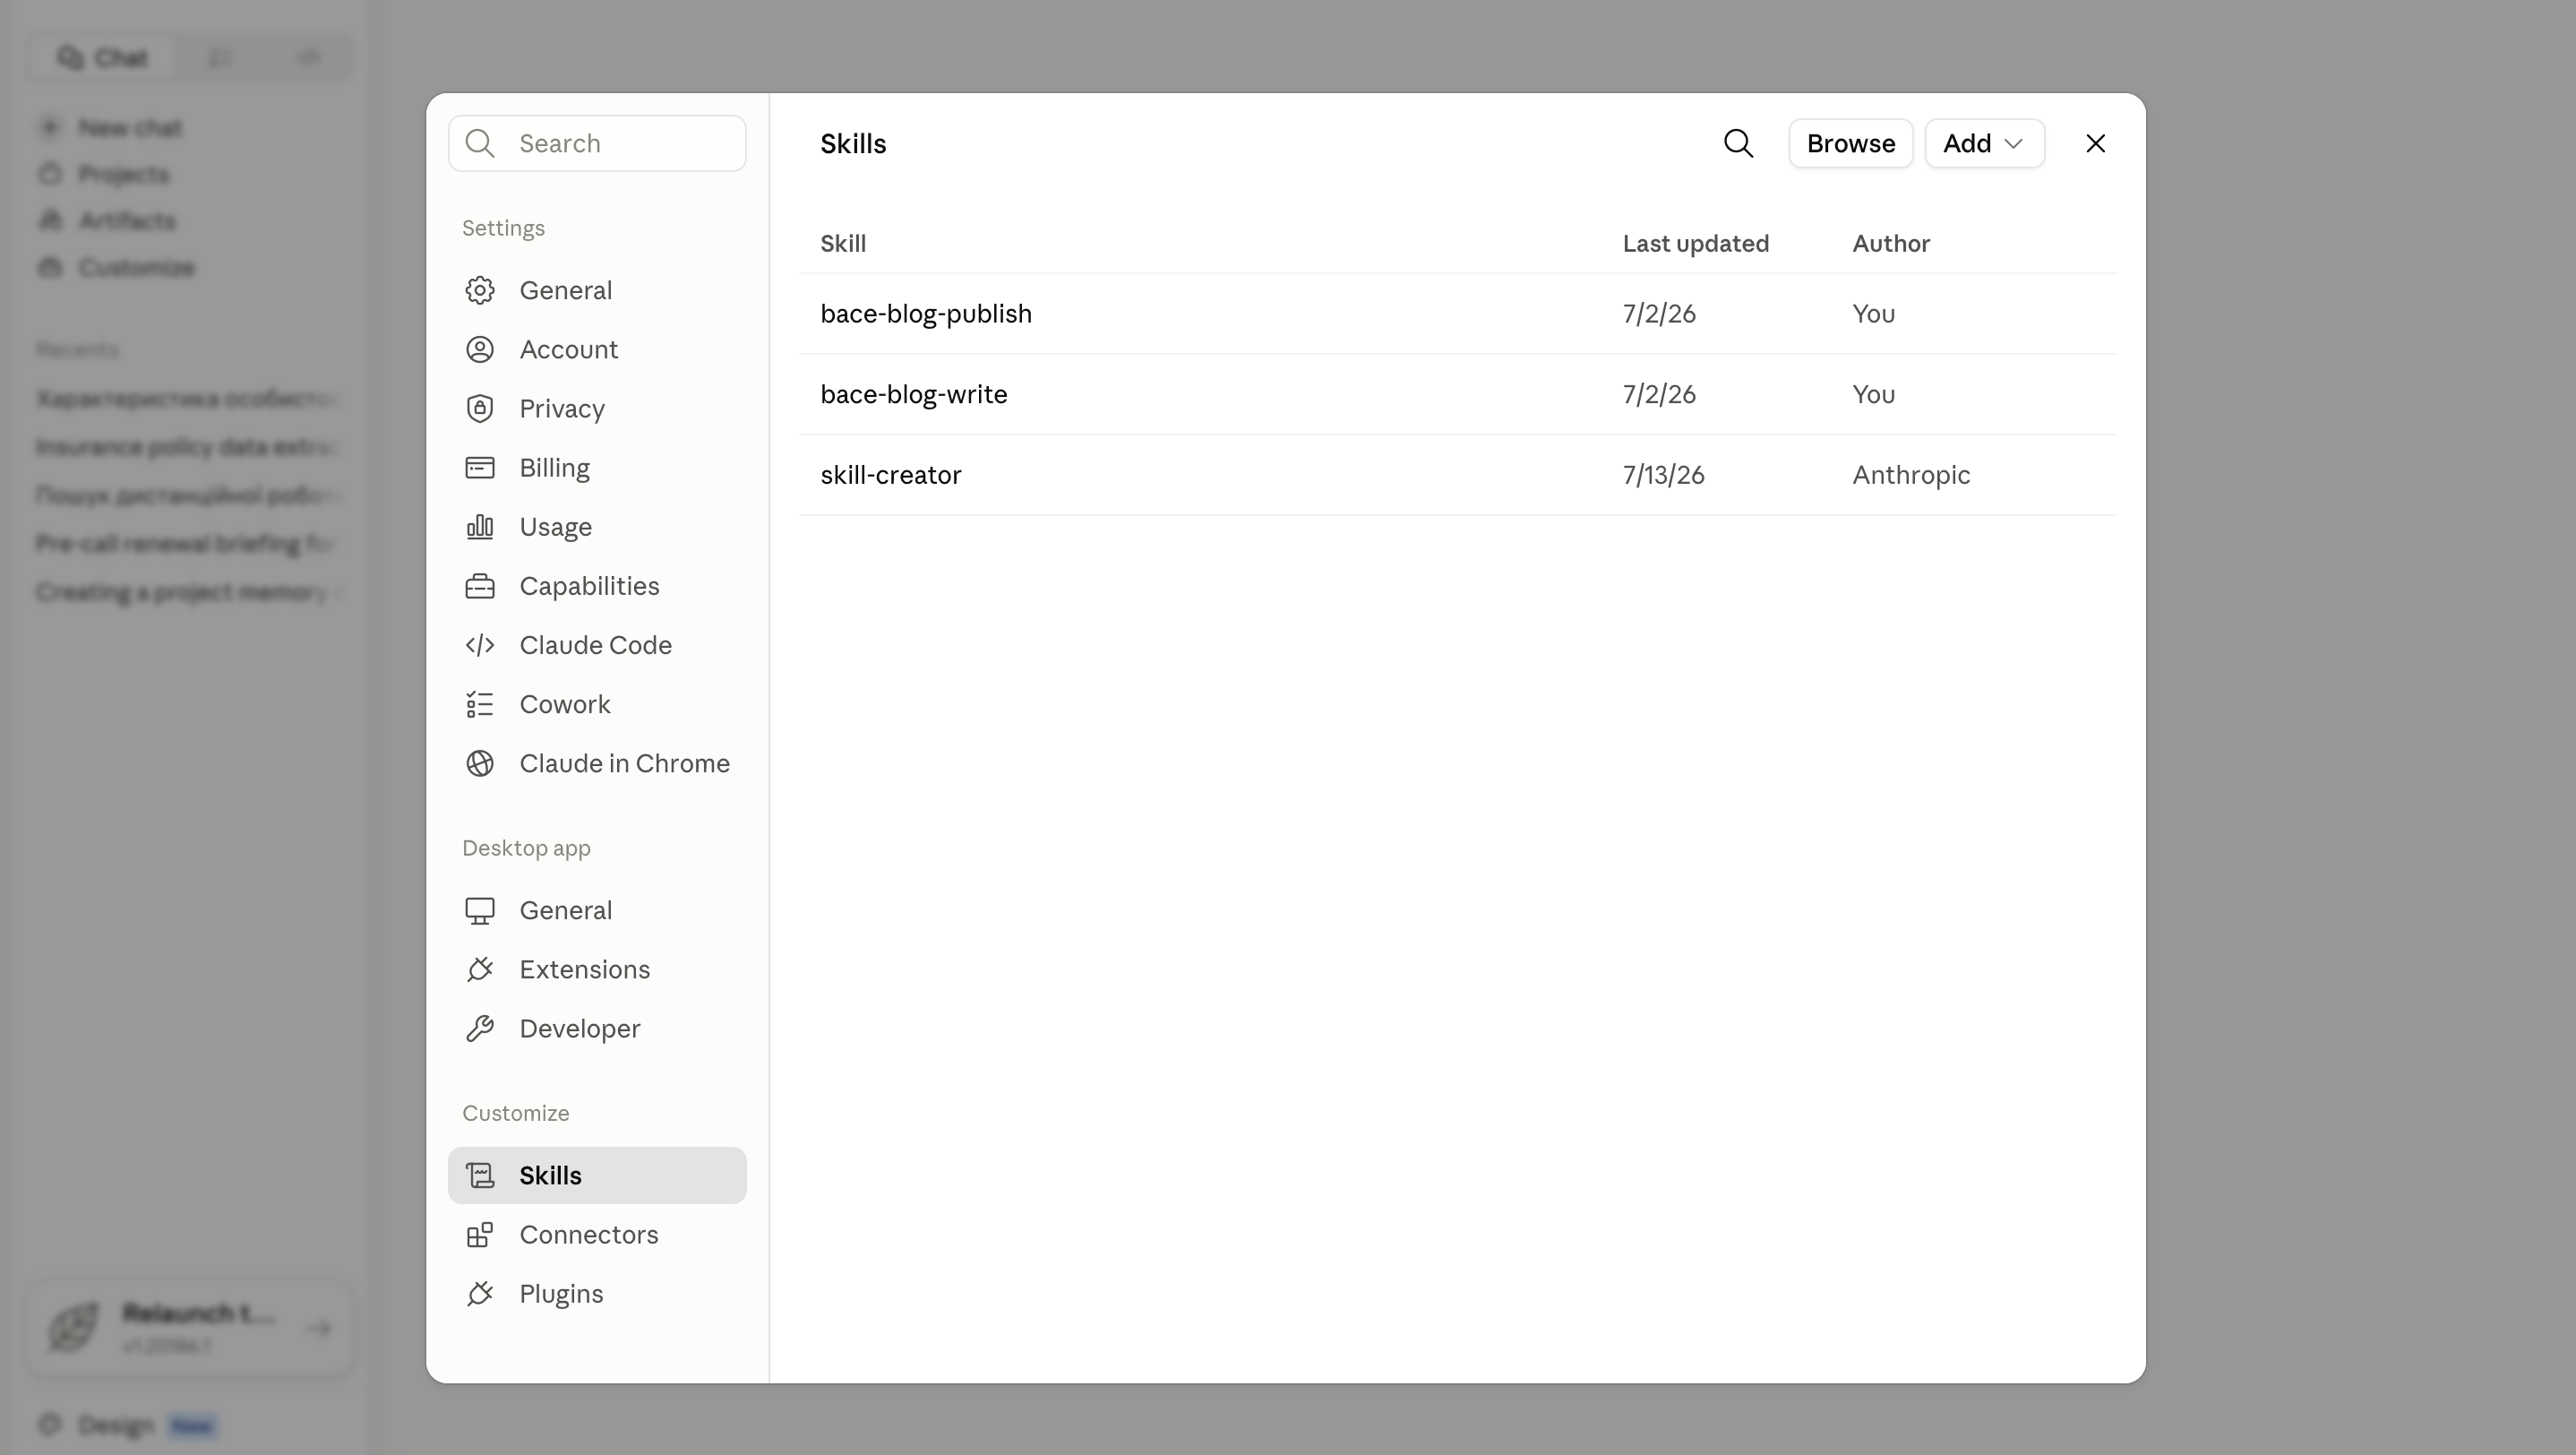Open the bace-blog-write skill row
The height and width of the screenshot is (1455, 2576).
point(1457,394)
